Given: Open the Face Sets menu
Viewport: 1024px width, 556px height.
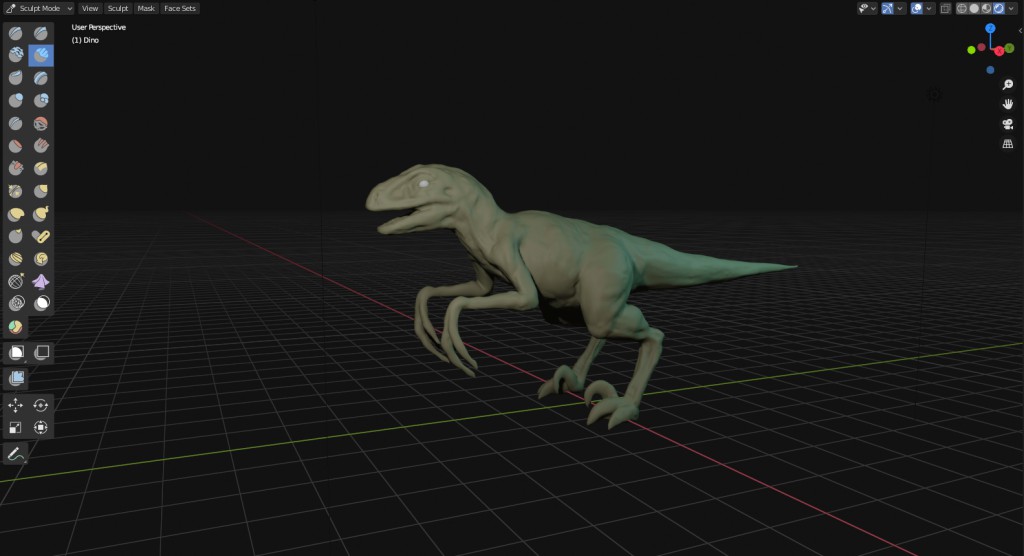Looking at the screenshot, I should pos(181,8).
